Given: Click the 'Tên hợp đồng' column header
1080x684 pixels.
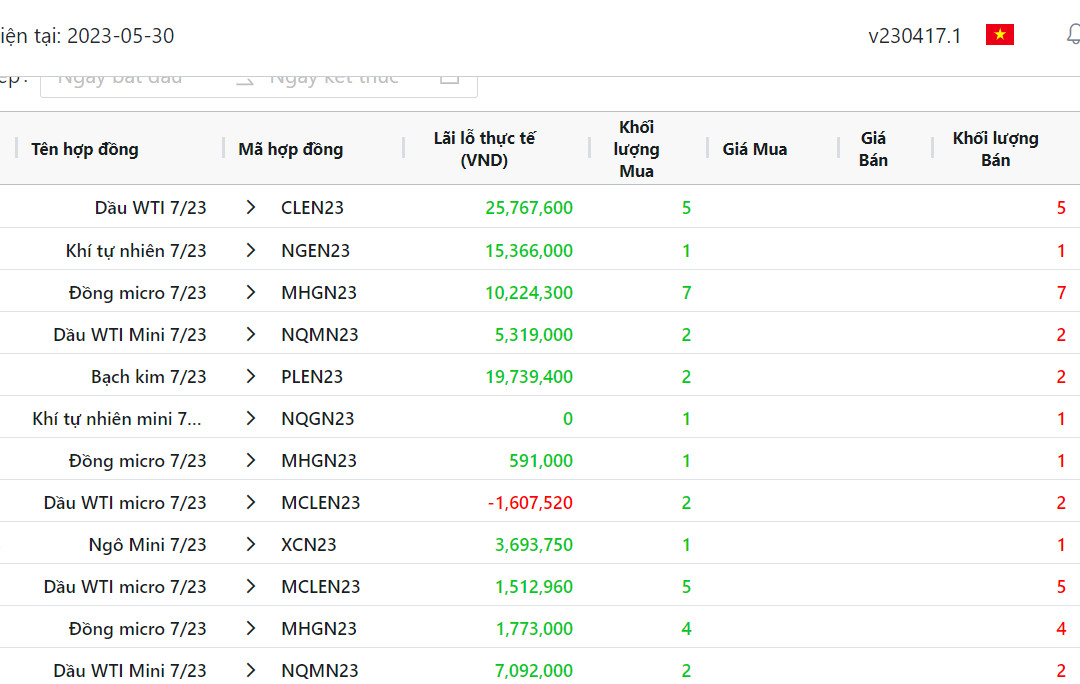Looking at the screenshot, I should tap(85, 149).
